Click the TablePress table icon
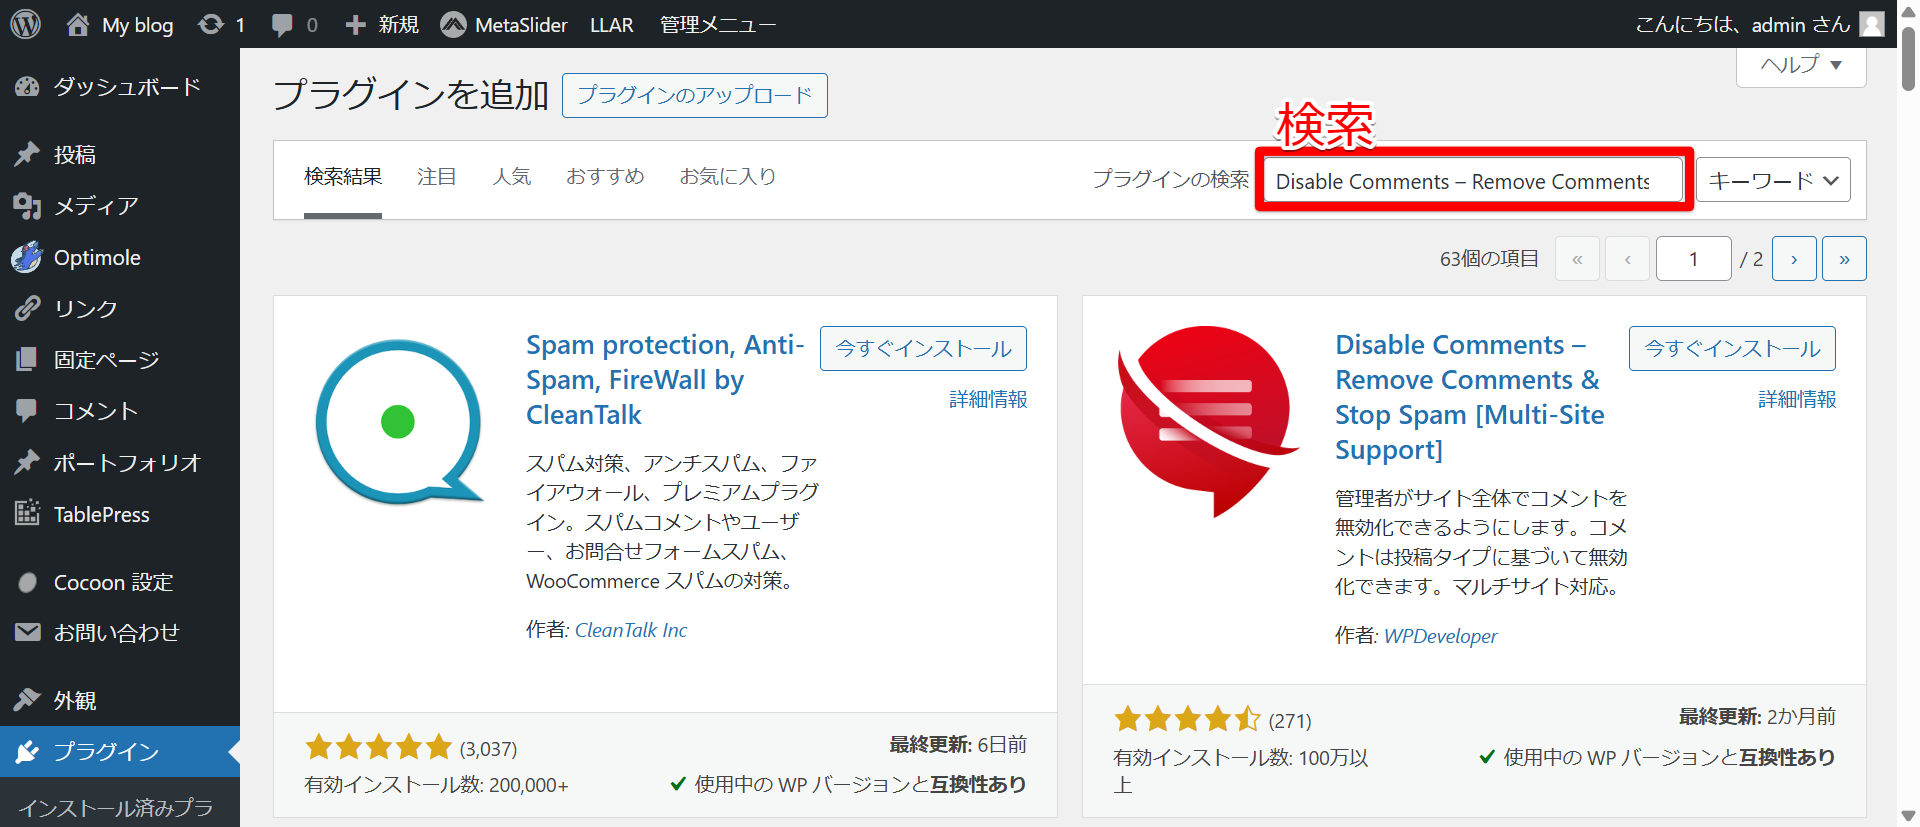 click(27, 513)
